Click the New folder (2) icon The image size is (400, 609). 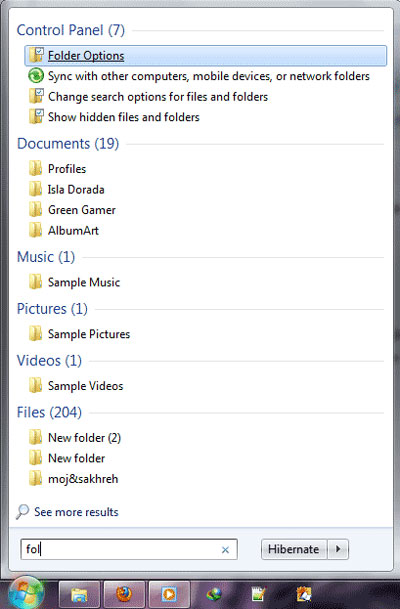click(35, 437)
